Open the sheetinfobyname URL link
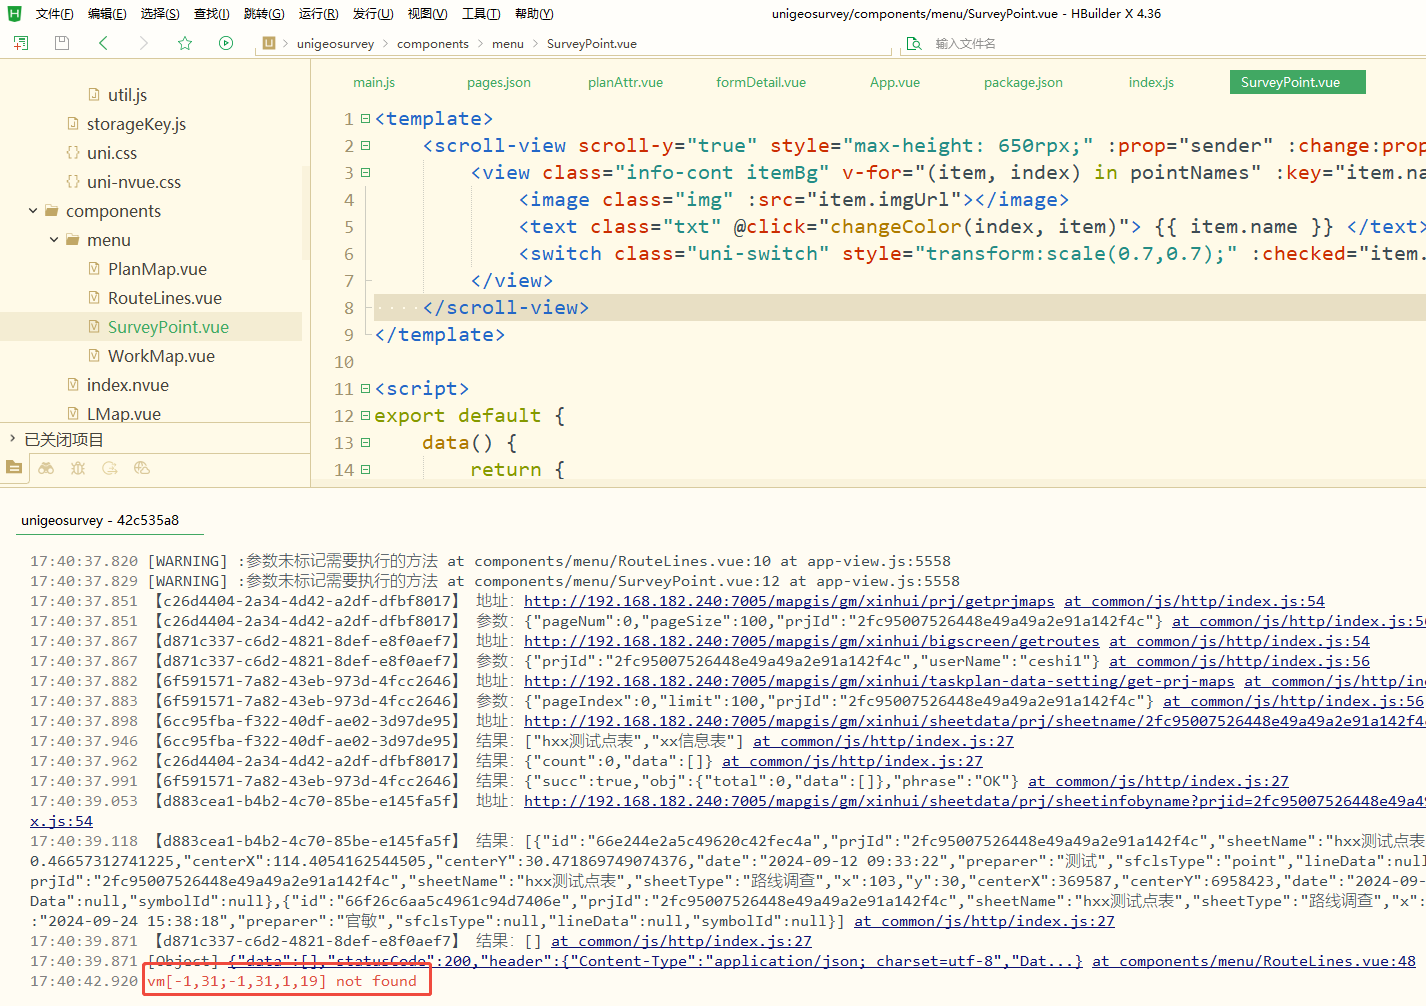1426x1006 pixels. [975, 801]
